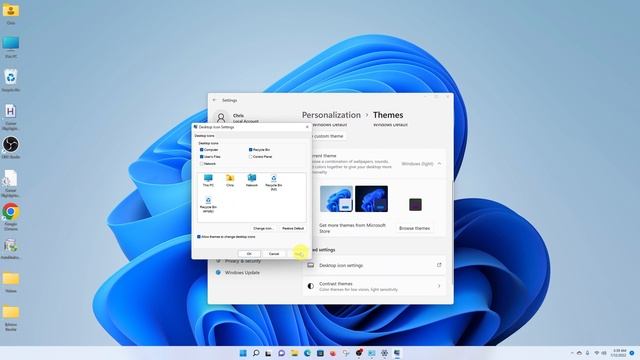Select the Windows dark theme thumbnail
The image size is (640, 360).
tap(371, 199)
